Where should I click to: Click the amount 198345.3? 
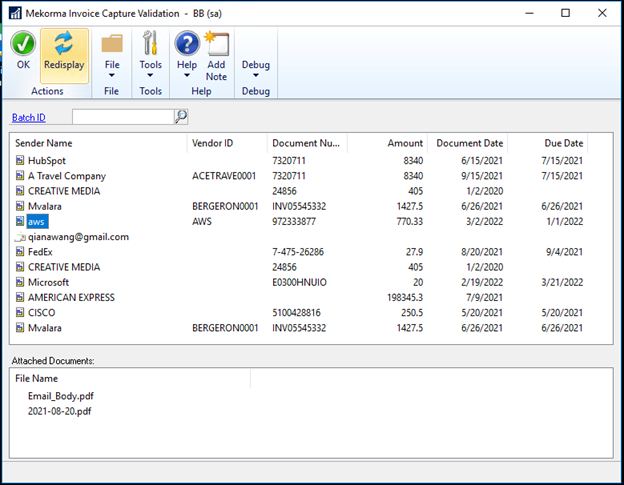coord(405,298)
